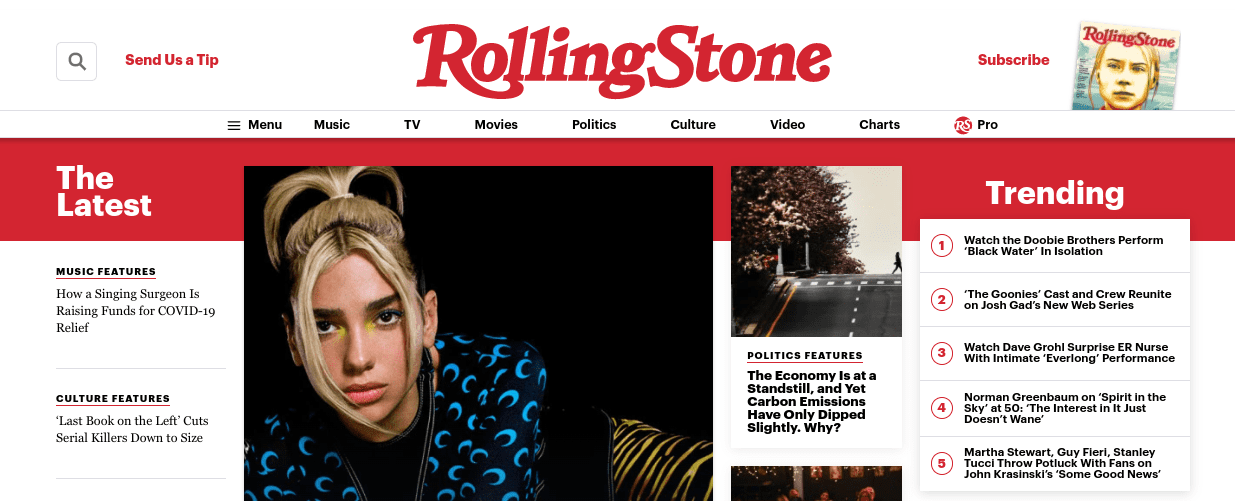Open the magazine cover thumbnail
Screen dimensions: 1235x501
1128,66
